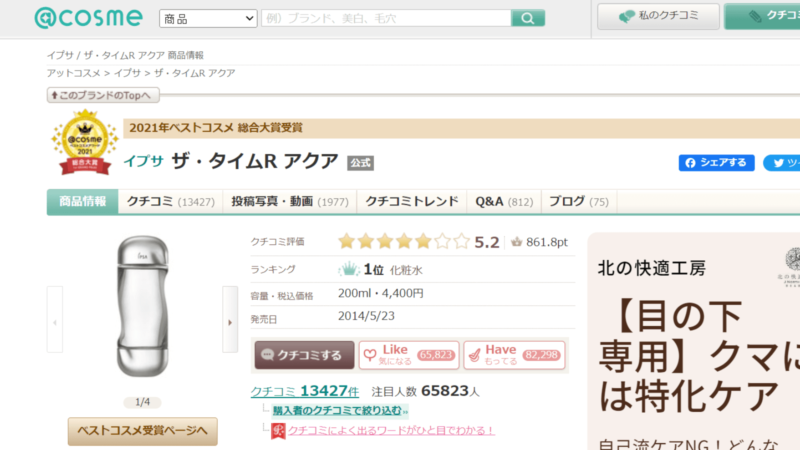Click the product bottle image
The width and height of the screenshot is (800, 450).
(142, 306)
